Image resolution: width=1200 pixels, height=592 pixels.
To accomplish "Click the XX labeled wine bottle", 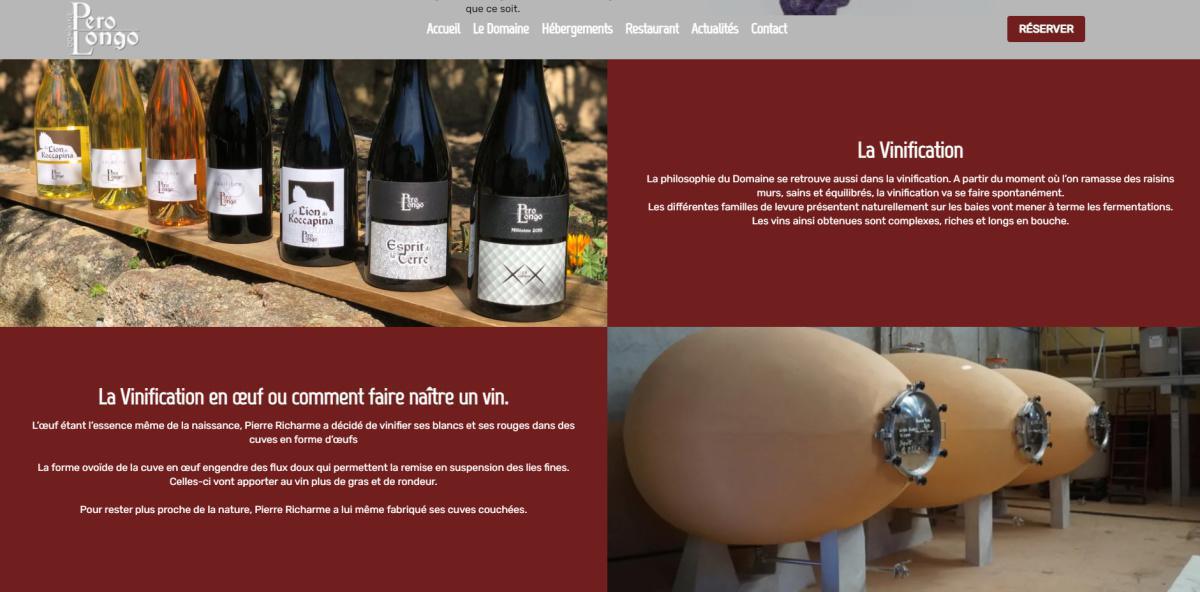I will pos(519,190).
